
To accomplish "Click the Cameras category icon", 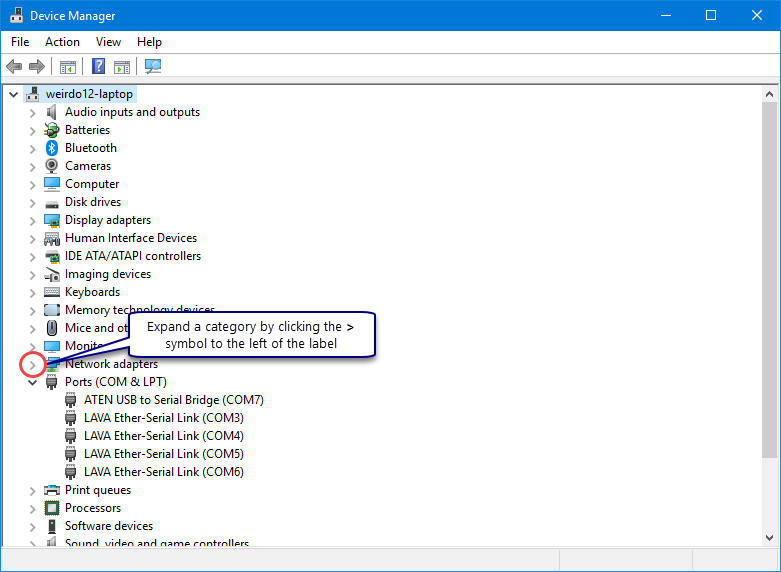I will 52,166.
